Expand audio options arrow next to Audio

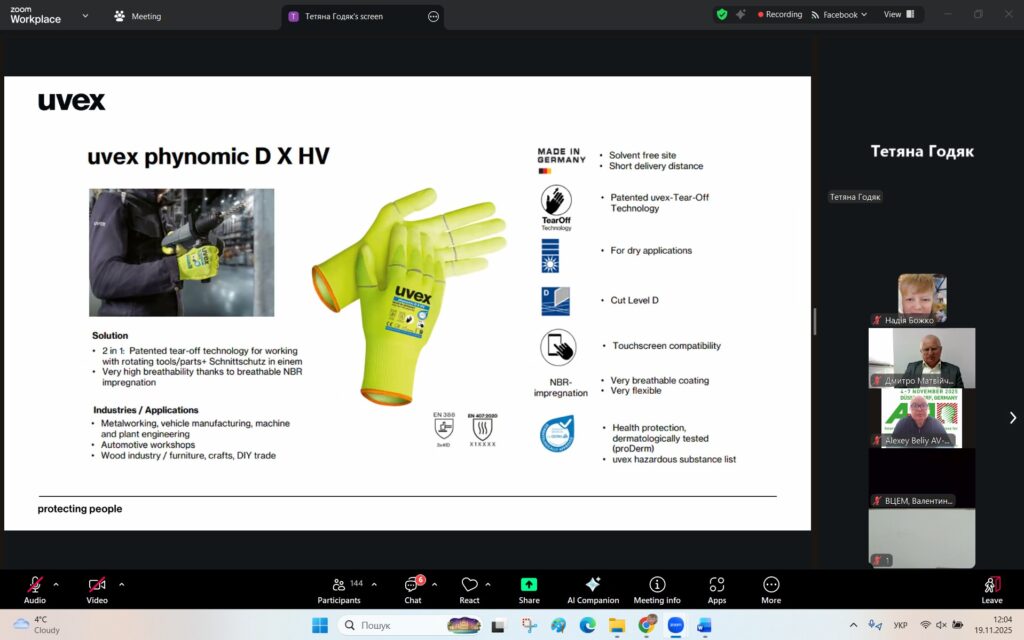56,584
